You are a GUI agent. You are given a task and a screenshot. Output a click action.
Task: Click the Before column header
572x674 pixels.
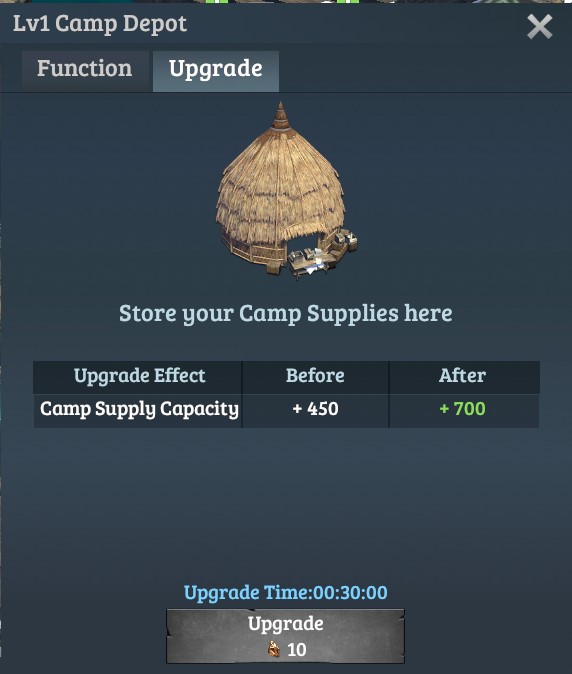click(x=315, y=376)
